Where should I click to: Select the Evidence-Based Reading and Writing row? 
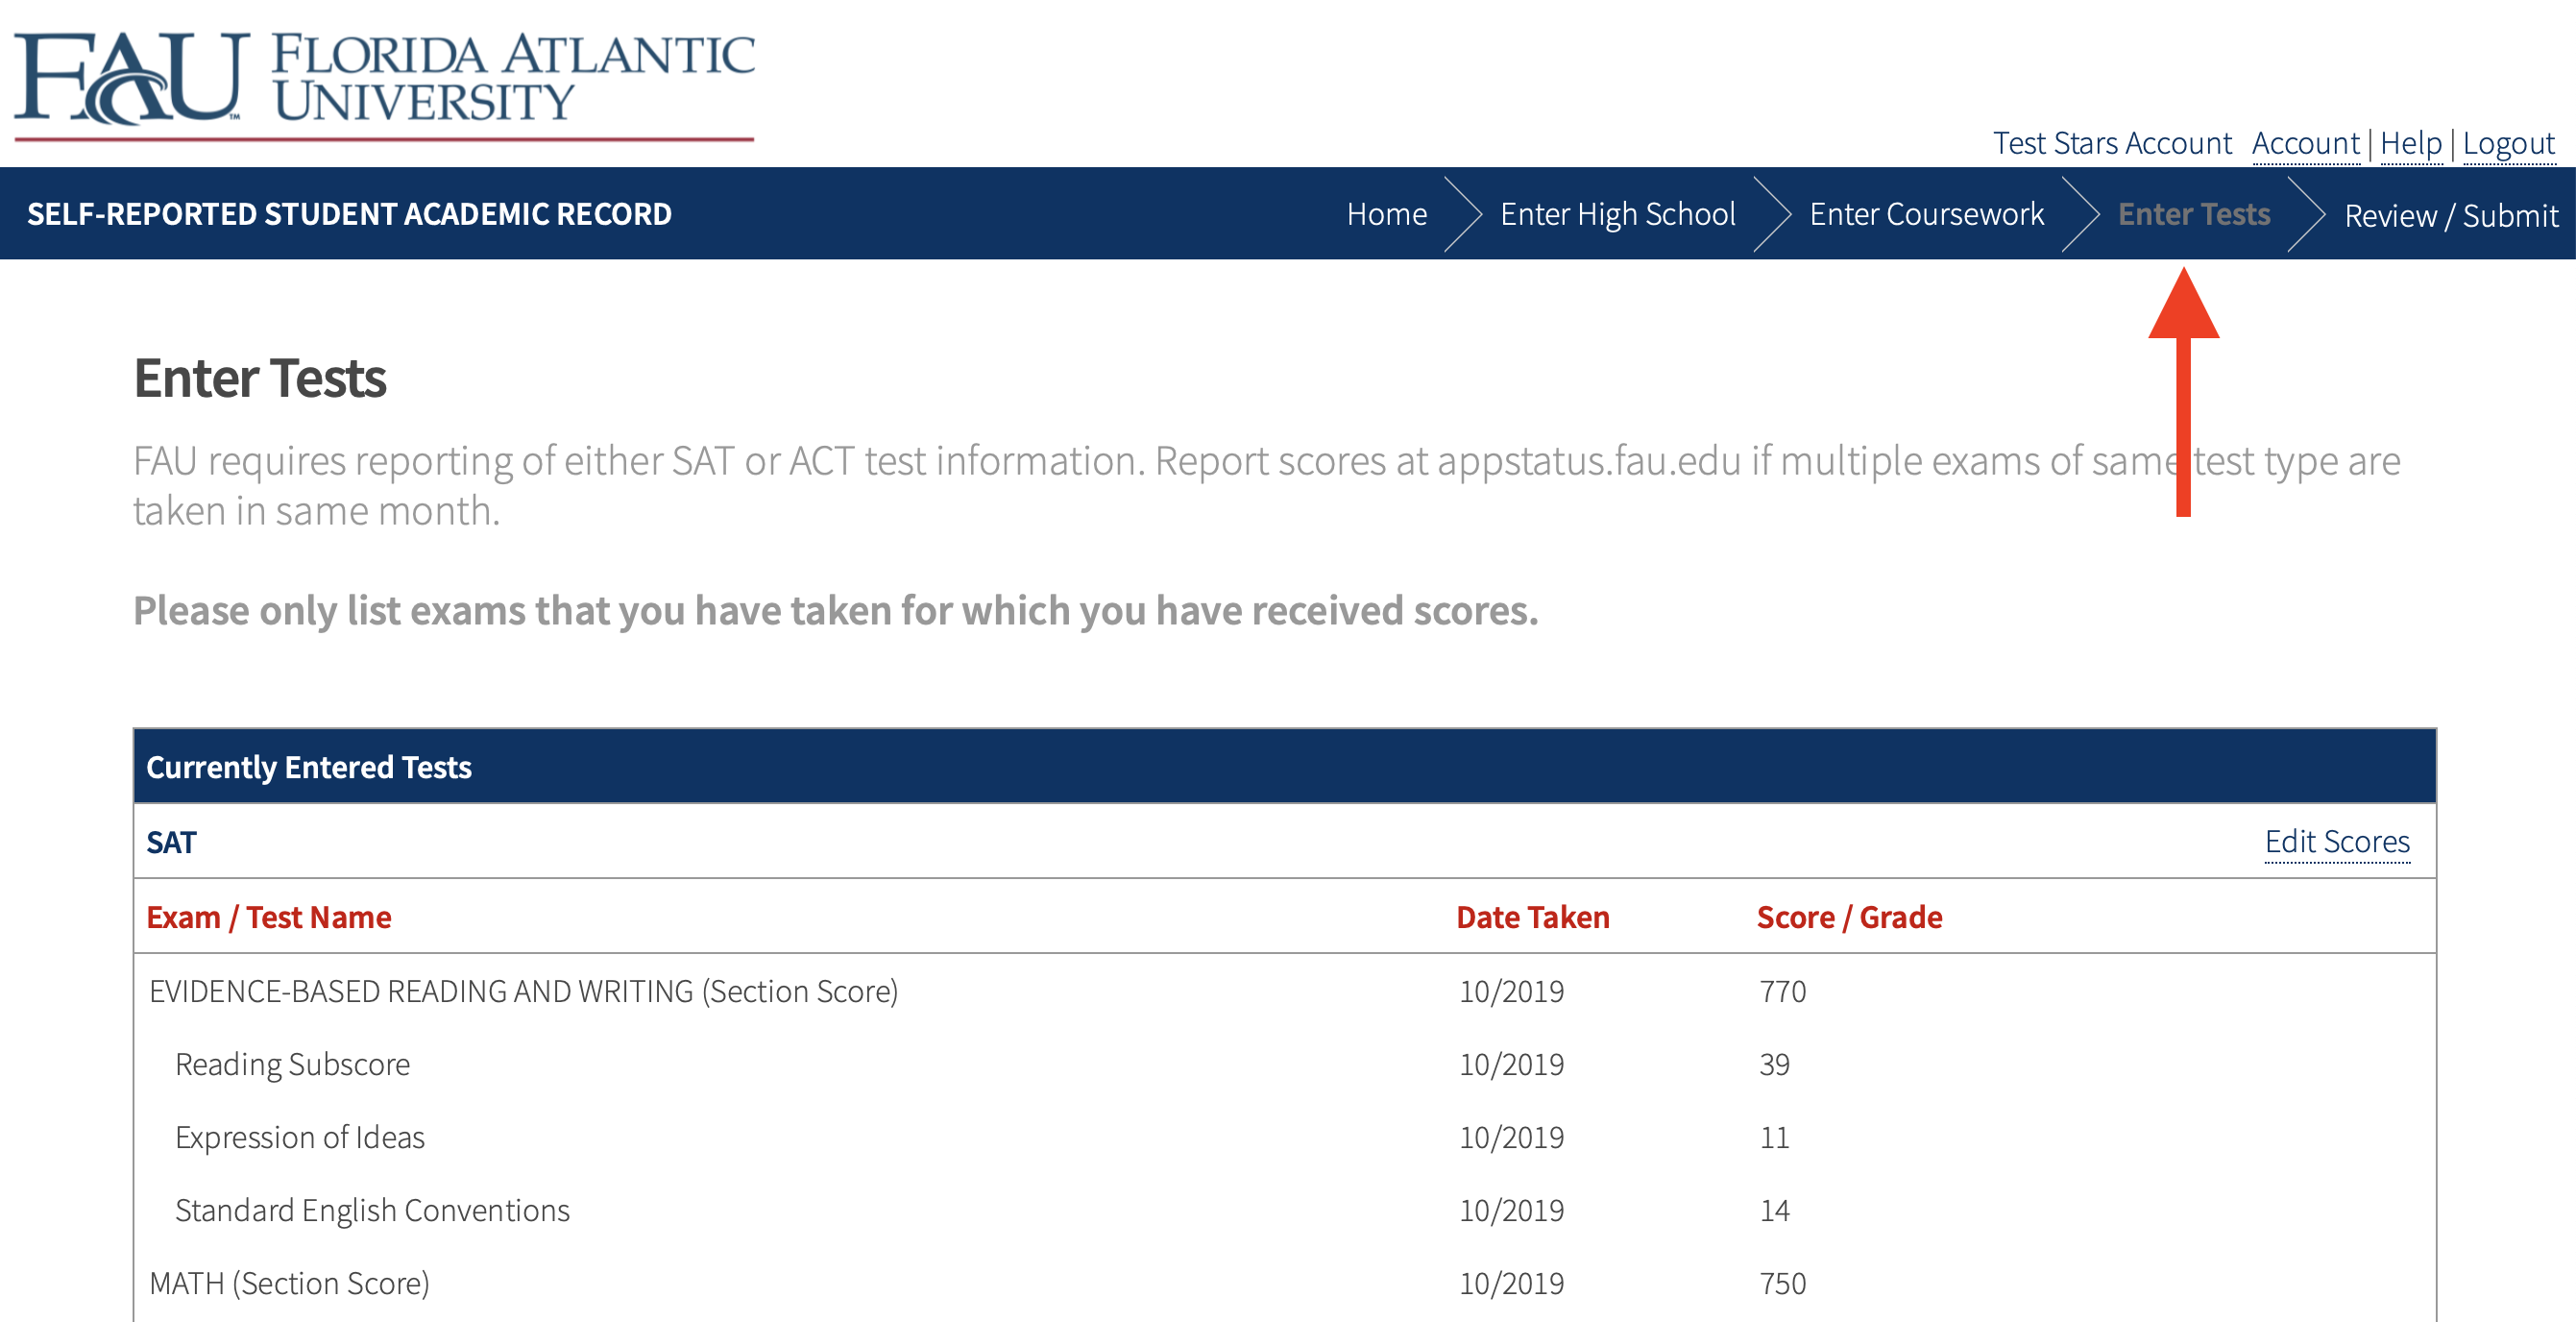click(523, 991)
